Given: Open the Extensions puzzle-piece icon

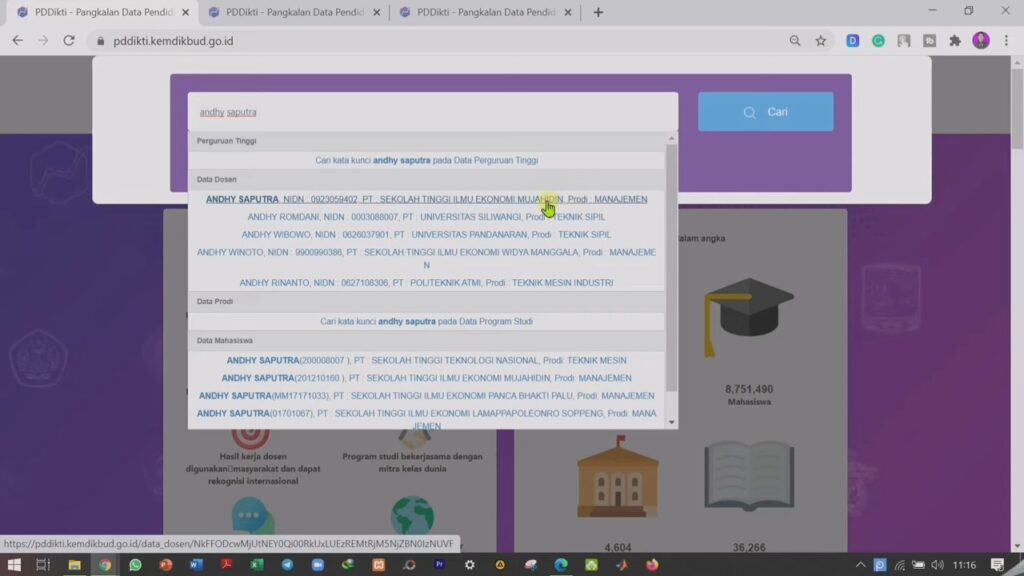Looking at the screenshot, I should point(954,41).
